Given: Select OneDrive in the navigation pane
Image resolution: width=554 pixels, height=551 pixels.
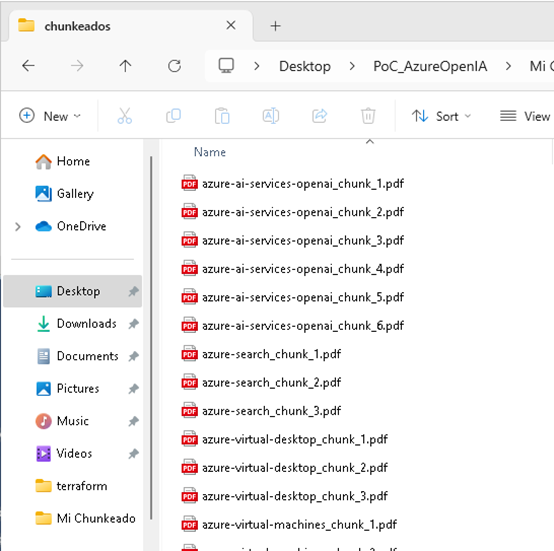Looking at the screenshot, I should tap(72, 226).
